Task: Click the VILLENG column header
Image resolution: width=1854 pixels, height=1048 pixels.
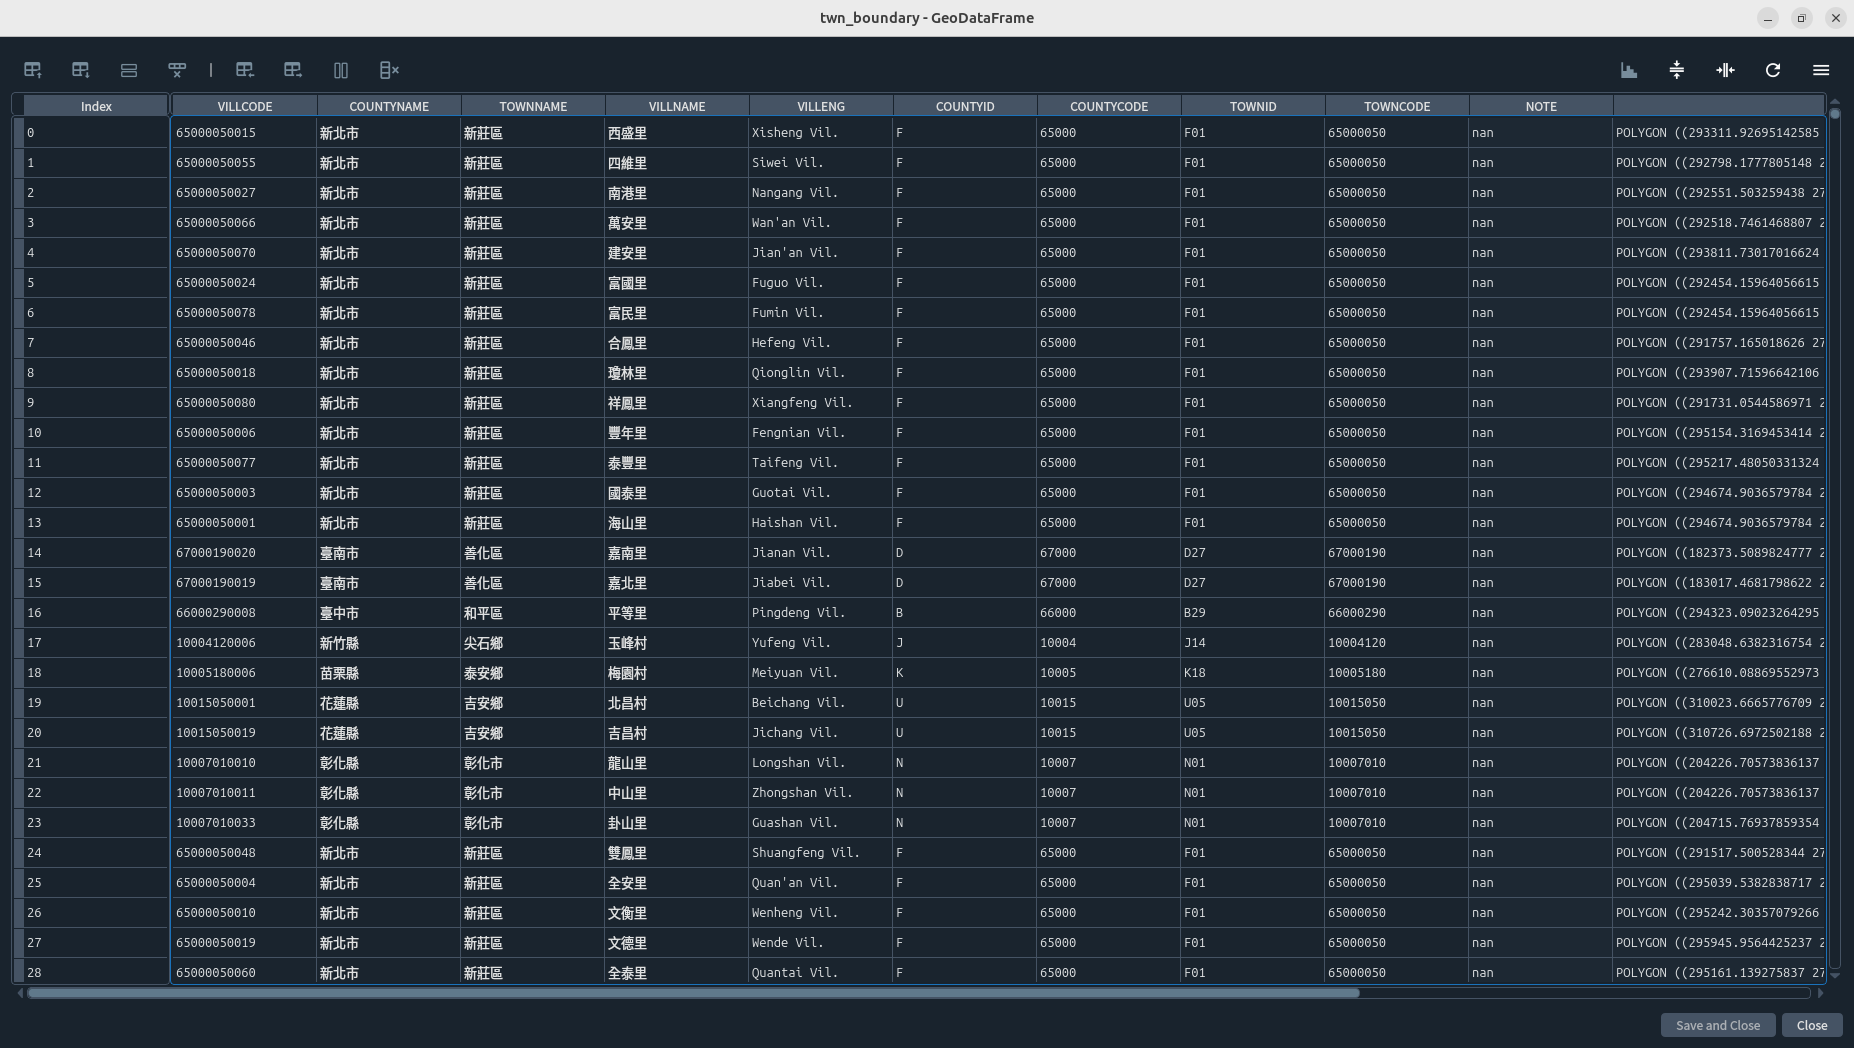Action: tap(821, 106)
